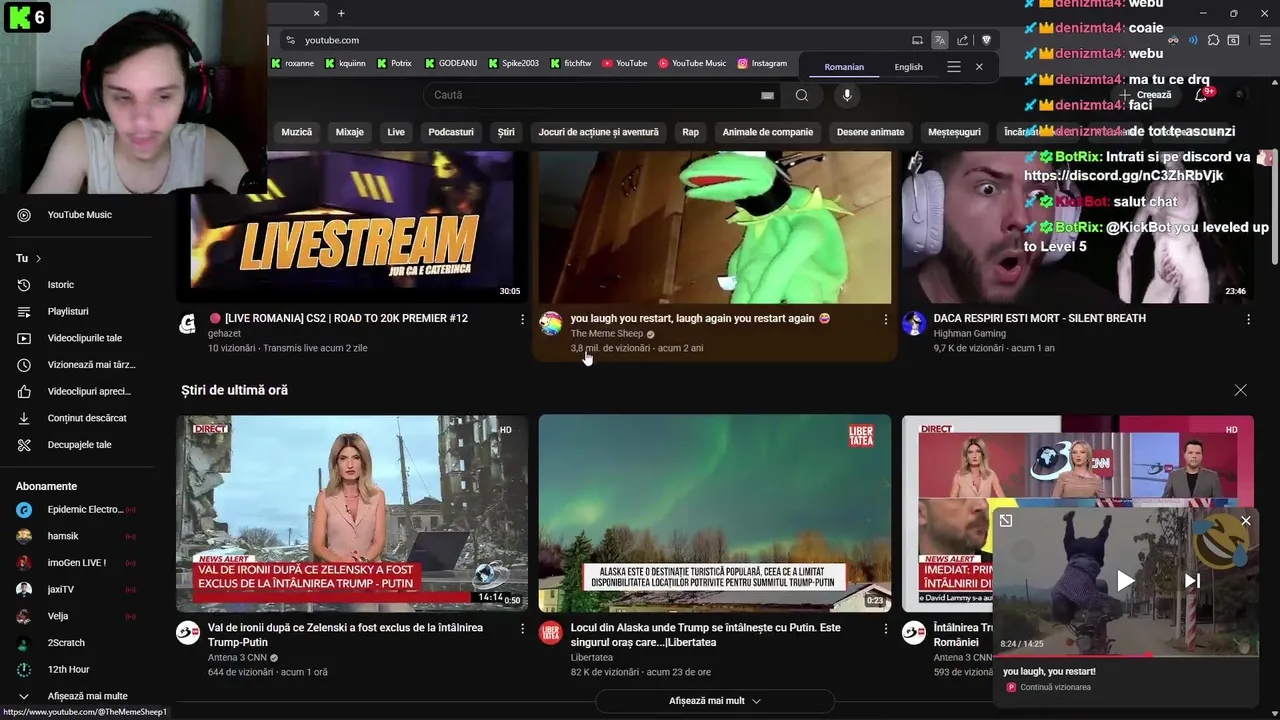The height and width of the screenshot is (720, 1280).
Task: Click the Creează button
Action: click(x=1146, y=95)
